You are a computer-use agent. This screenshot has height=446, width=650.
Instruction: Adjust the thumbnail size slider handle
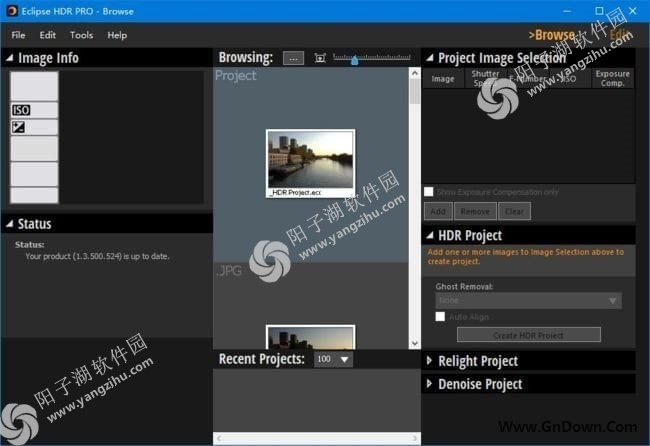[x=354, y=61]
